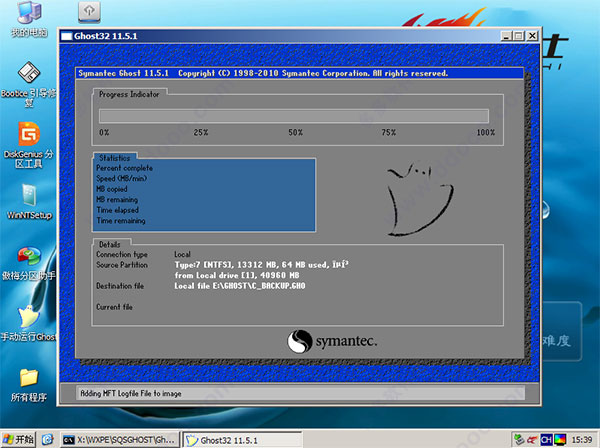Image resolution: width=600 pixels, height=448 pixels.
Task: Click the quick launch browser icon
Action: tap(48, 440)
